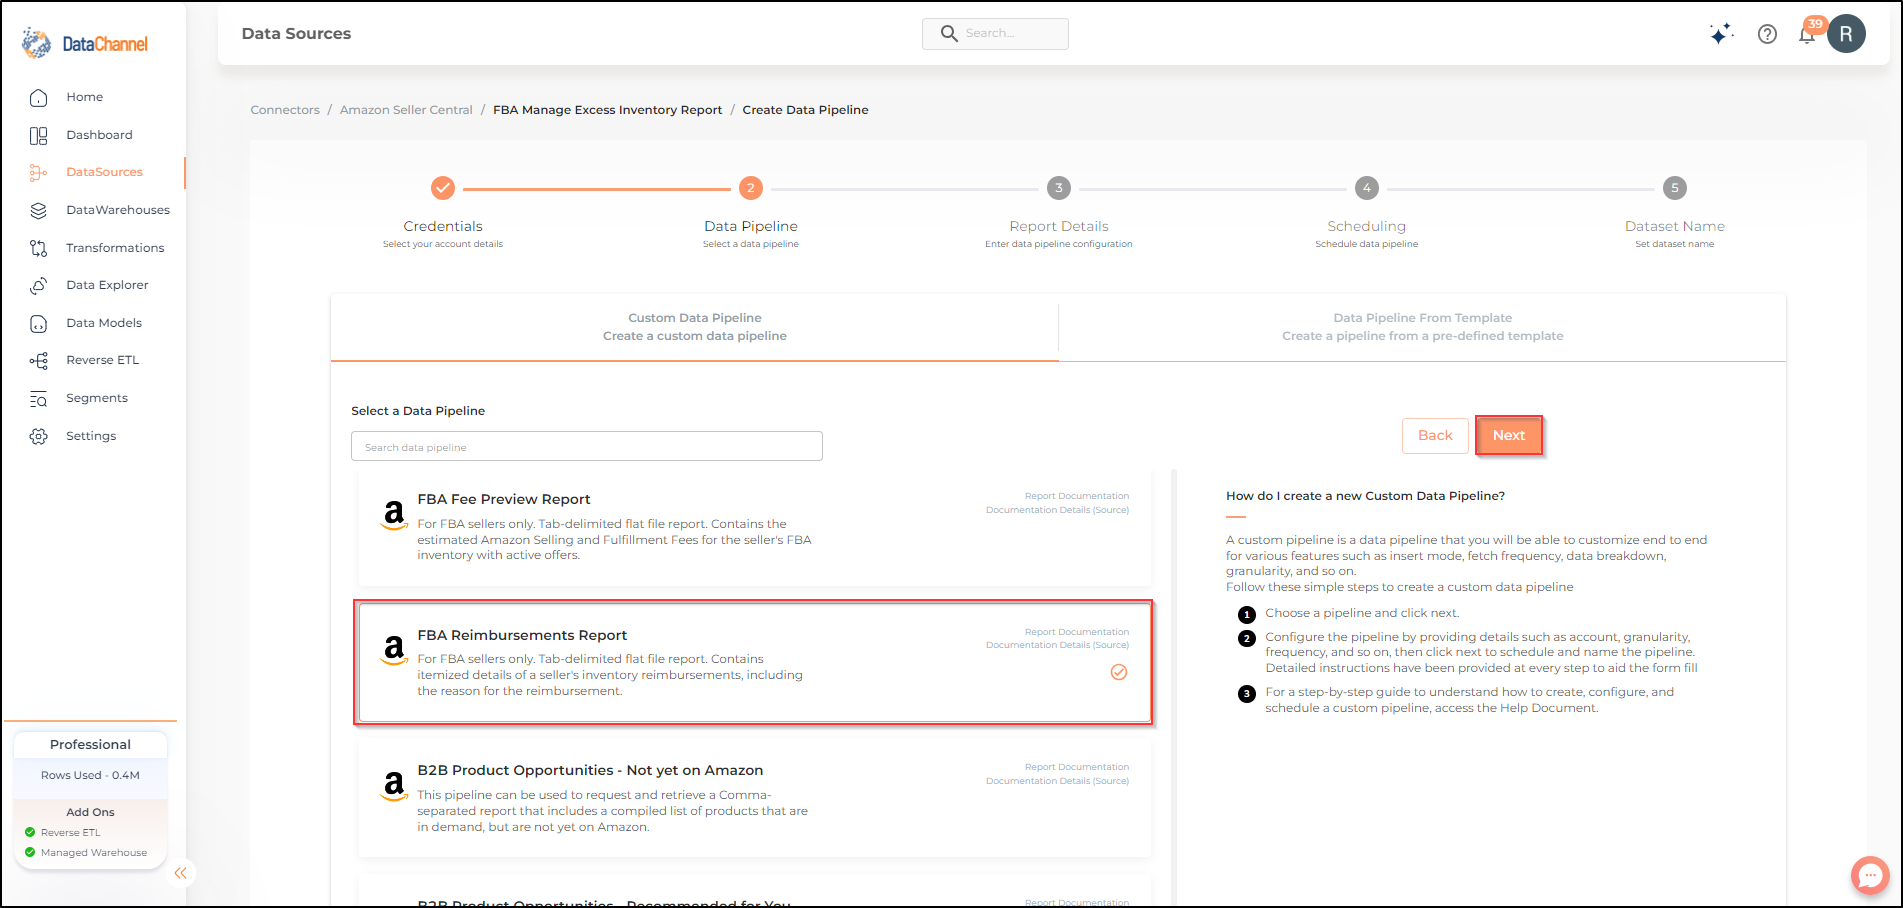Open FBA Manage Excess Inventory Report breadcrumb
This screenshot has width=1903, height=908.
pyautogui.click(x=607, y=110)
